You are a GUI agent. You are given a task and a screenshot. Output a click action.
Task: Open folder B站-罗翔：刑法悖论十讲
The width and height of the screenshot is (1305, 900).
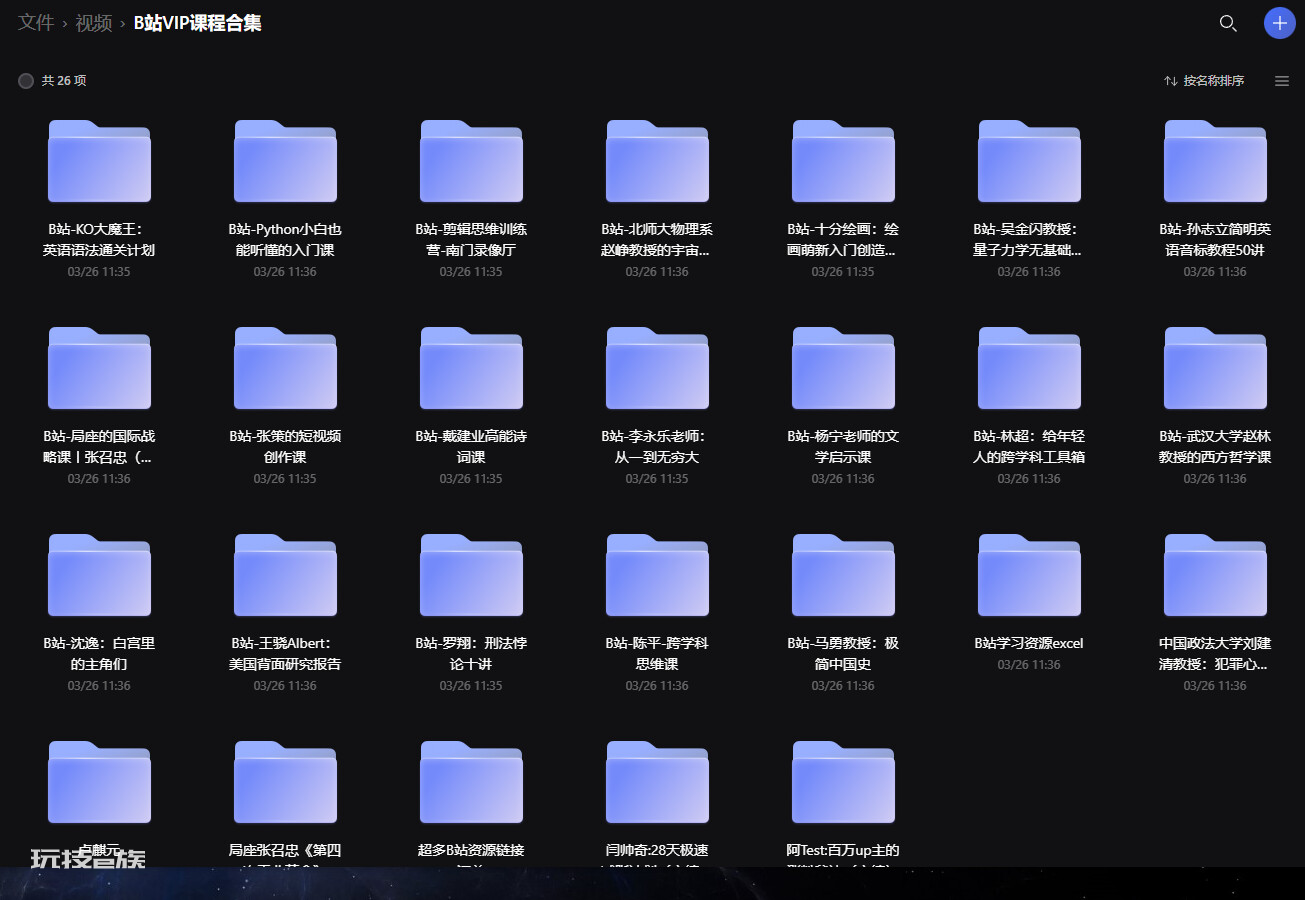click(471, 575)
